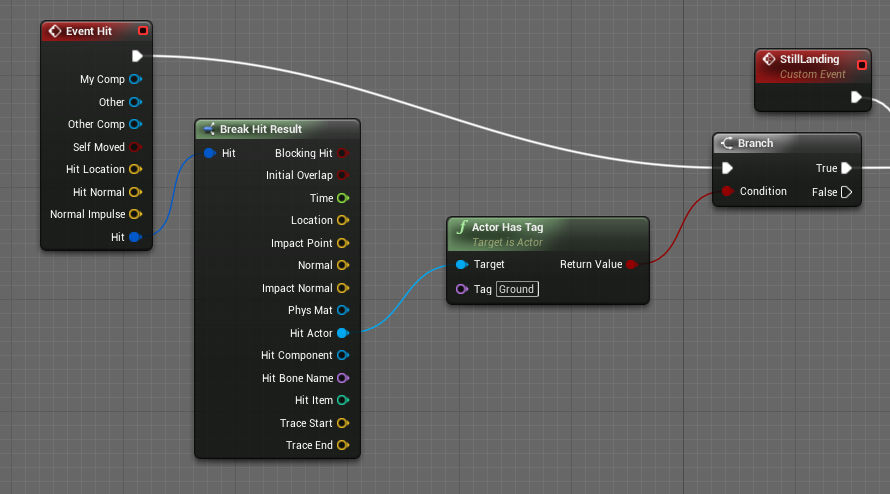Viewport: 890px width, 494px height.
Task: Click the Hit Normal vector pin
Action: pos(135,192)
